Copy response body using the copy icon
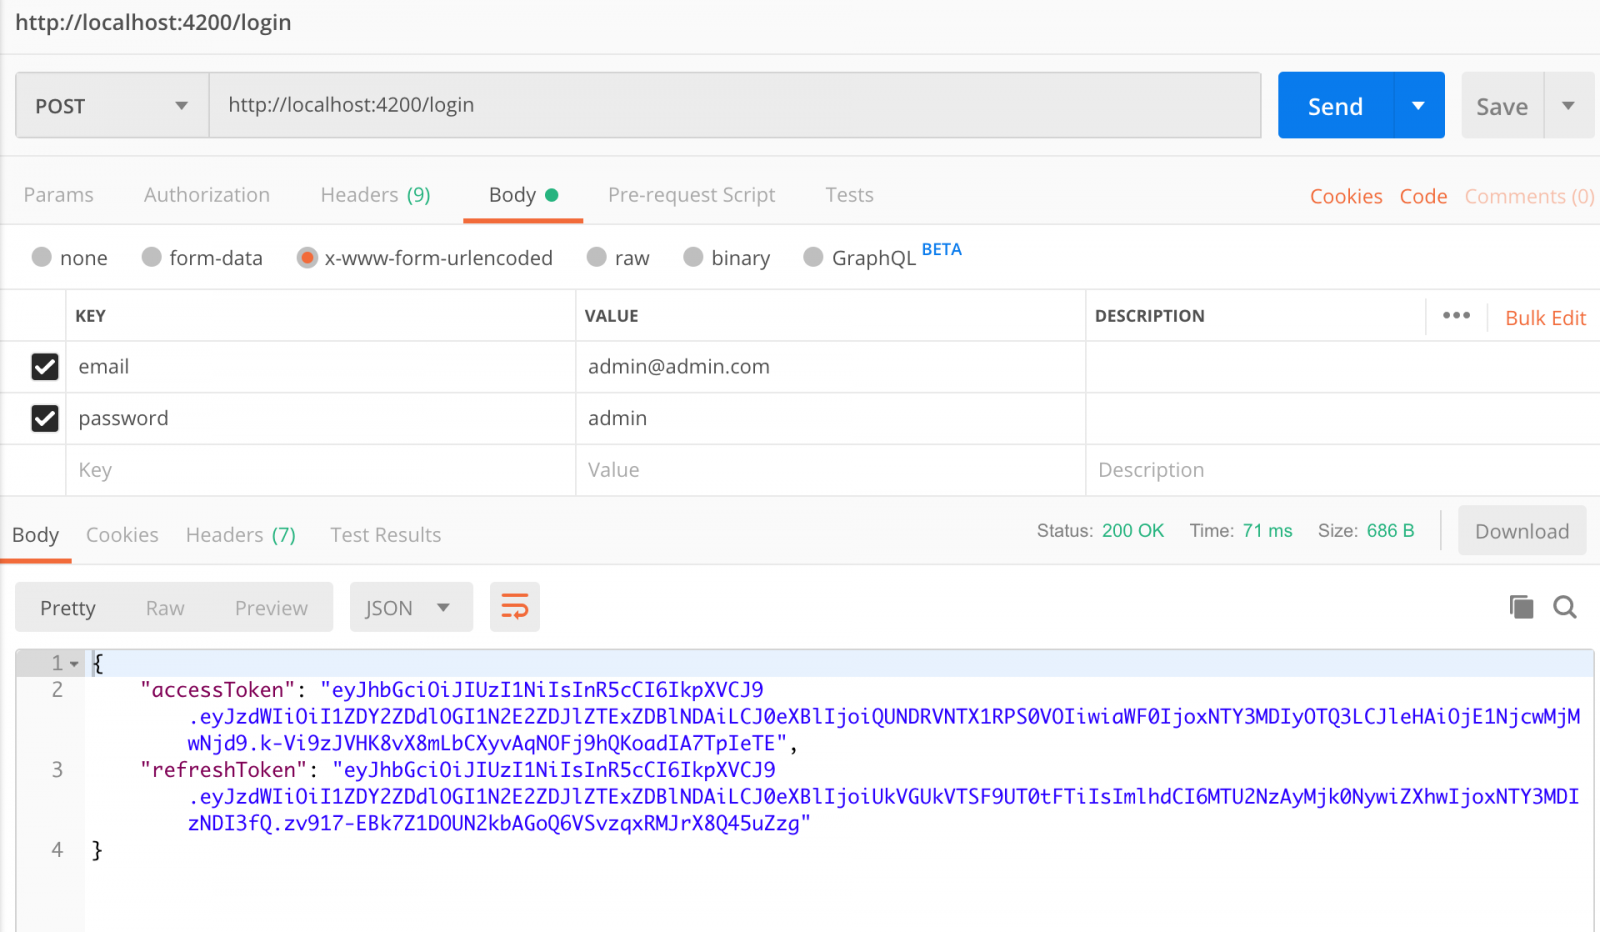 1521,607
